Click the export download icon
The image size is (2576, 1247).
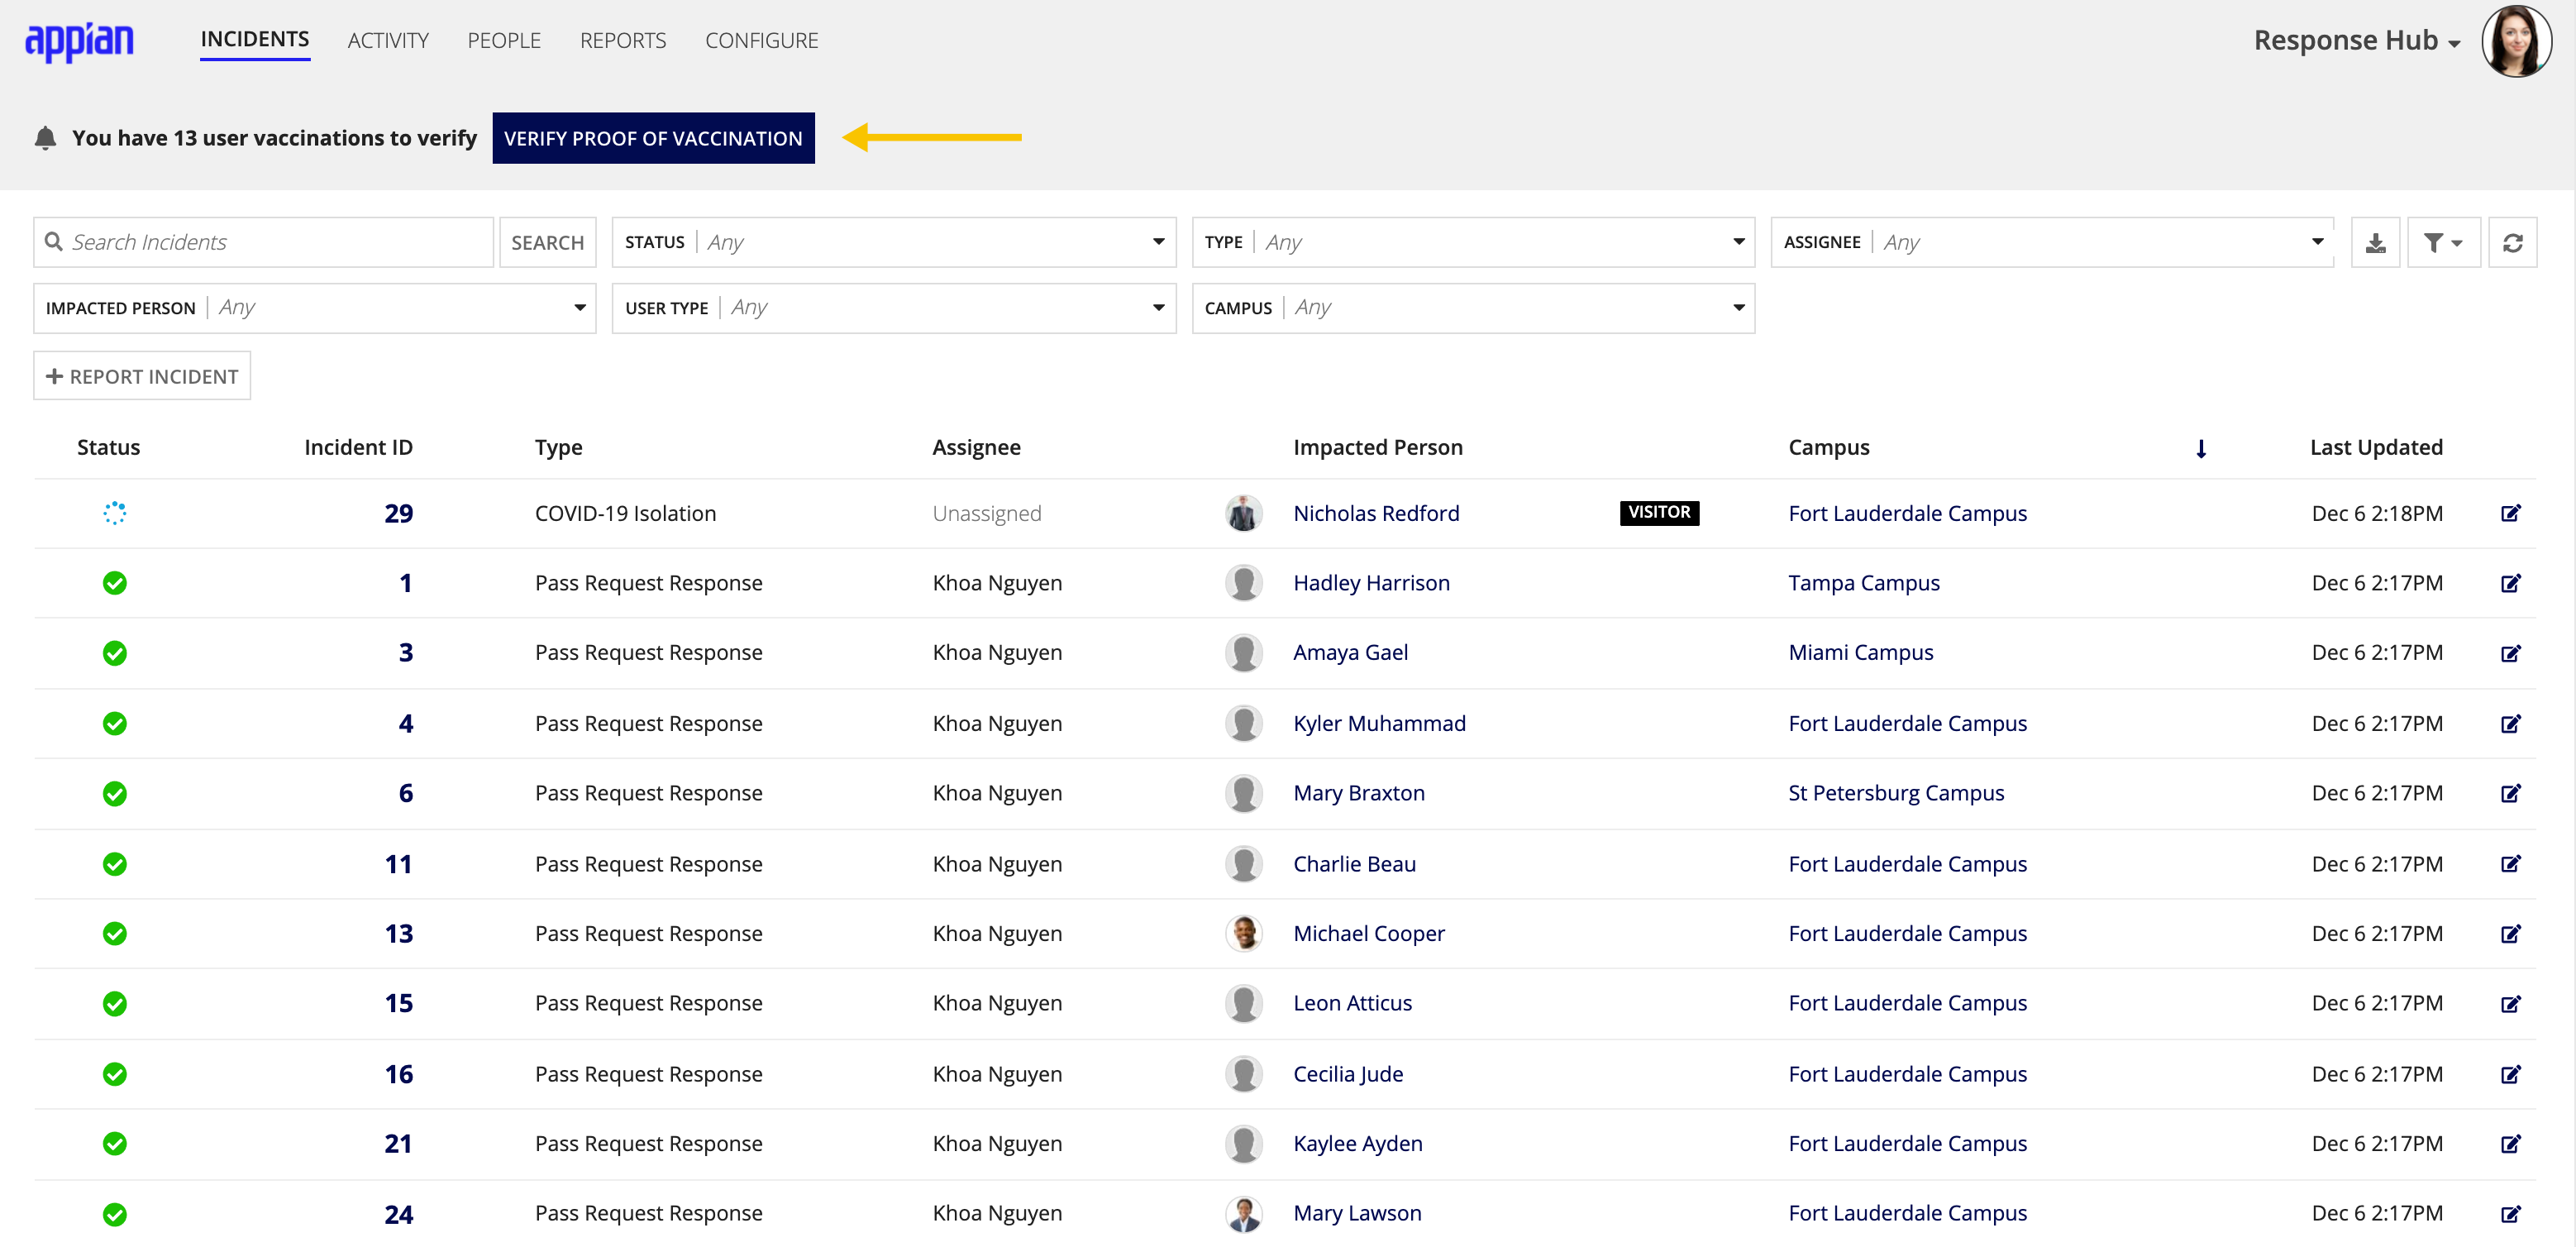click(x=2375, y=242)
